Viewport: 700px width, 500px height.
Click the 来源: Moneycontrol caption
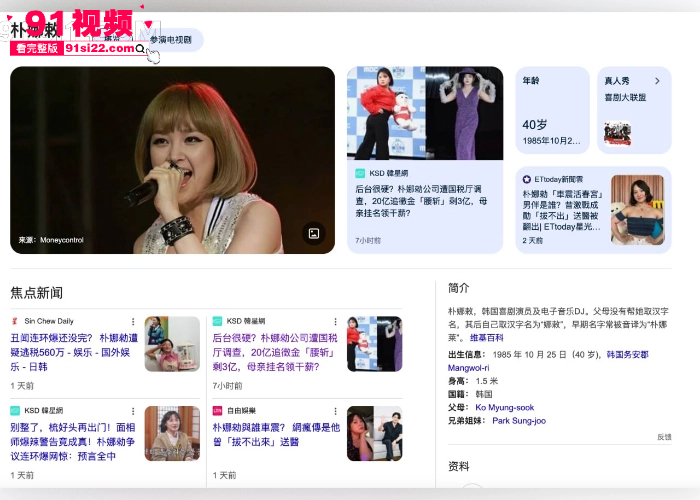(51, 240)
